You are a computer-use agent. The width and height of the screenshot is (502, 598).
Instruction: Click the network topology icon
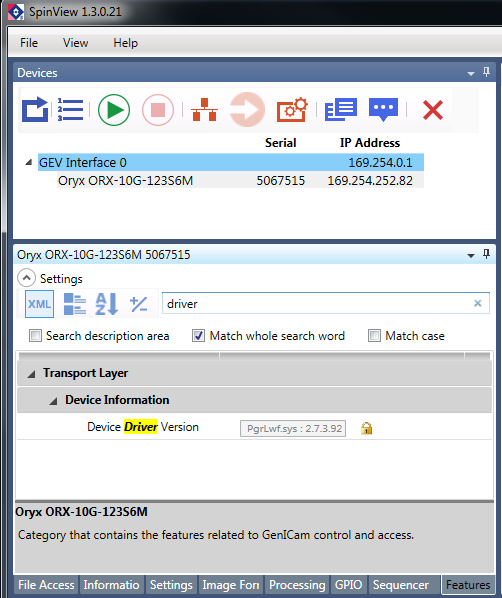(205, 110)
